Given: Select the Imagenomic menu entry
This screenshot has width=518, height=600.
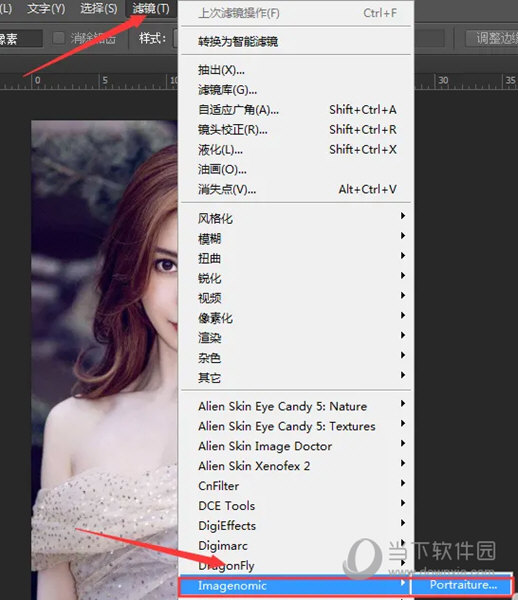Looking at the screenshot, I should [x=295, y=585].
